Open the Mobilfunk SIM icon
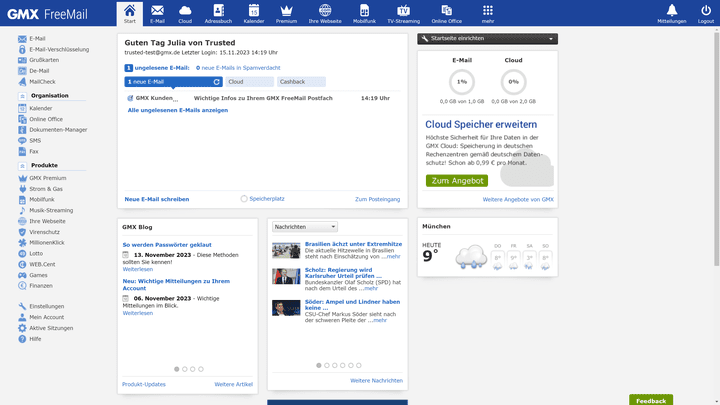This screenshot has width=720, height=405. (364, 13)
